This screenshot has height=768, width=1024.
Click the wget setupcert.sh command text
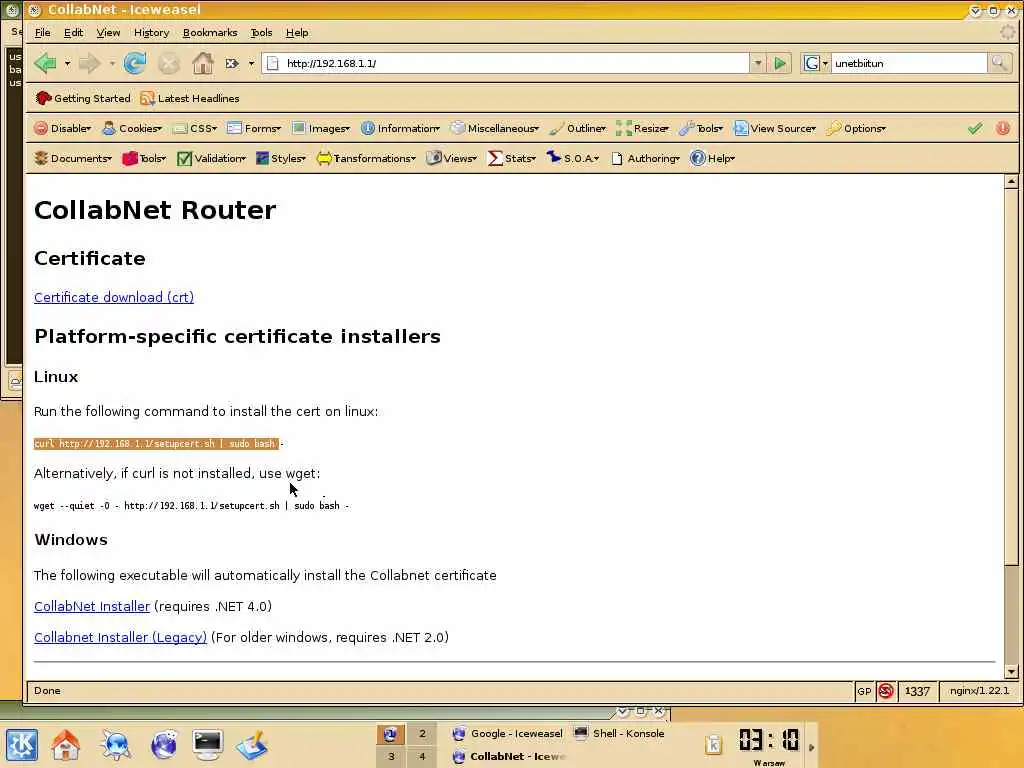191,505
